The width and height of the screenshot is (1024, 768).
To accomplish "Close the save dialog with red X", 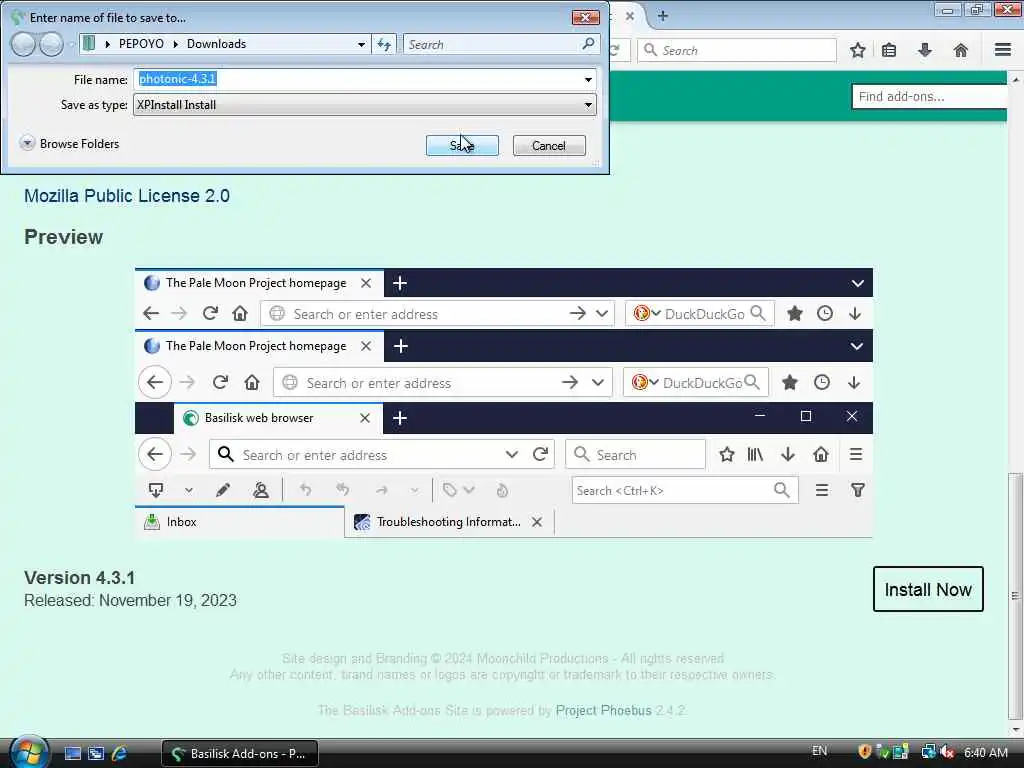I will (x=585, y=18).
